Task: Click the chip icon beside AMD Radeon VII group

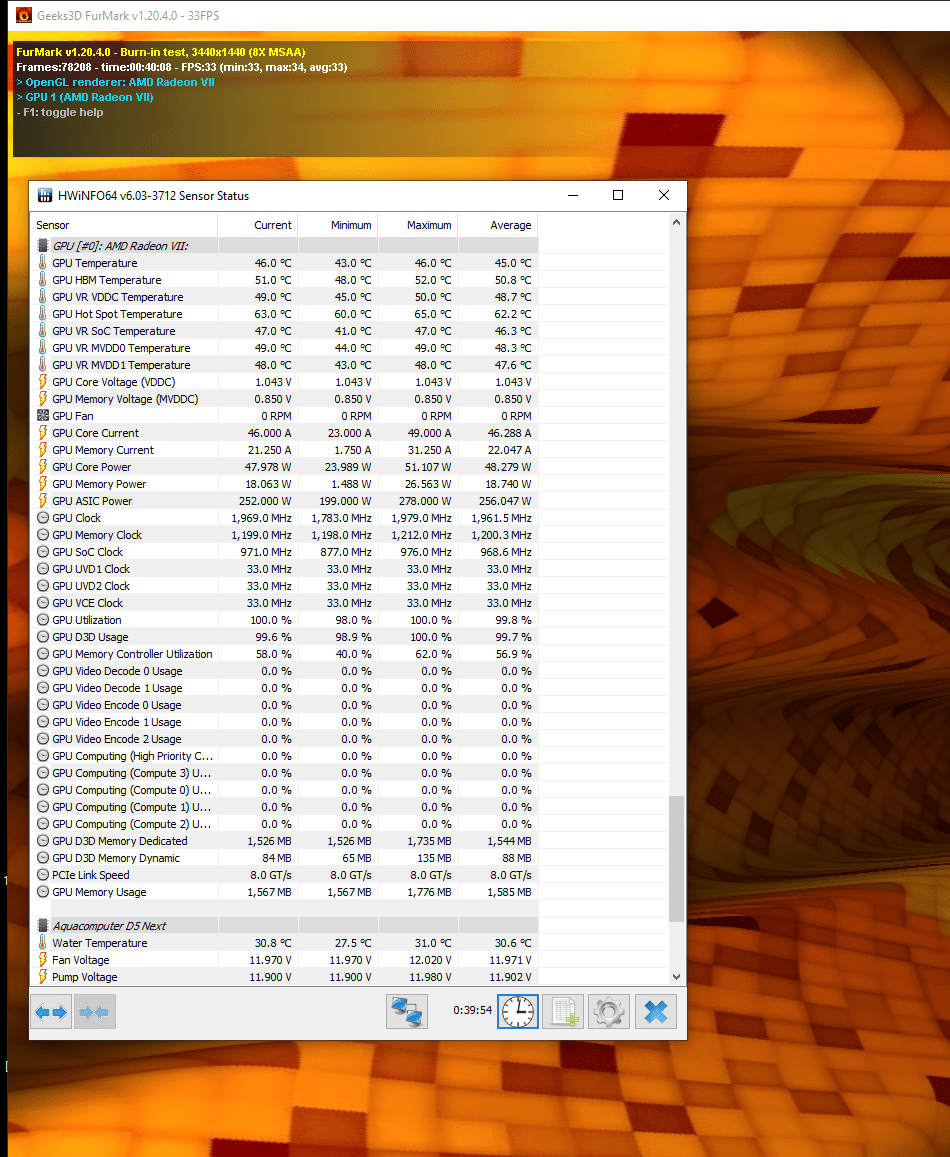Action: pyautogui.click(x=43, y=245)
